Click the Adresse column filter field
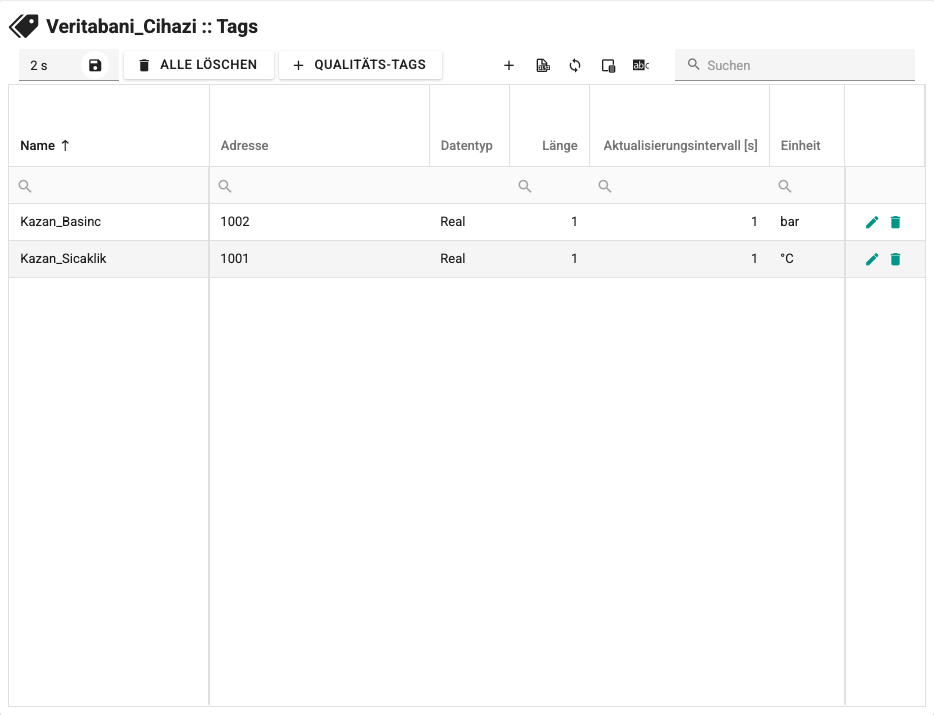This screenshot has height=715, width=934. (x=319, y=186)
